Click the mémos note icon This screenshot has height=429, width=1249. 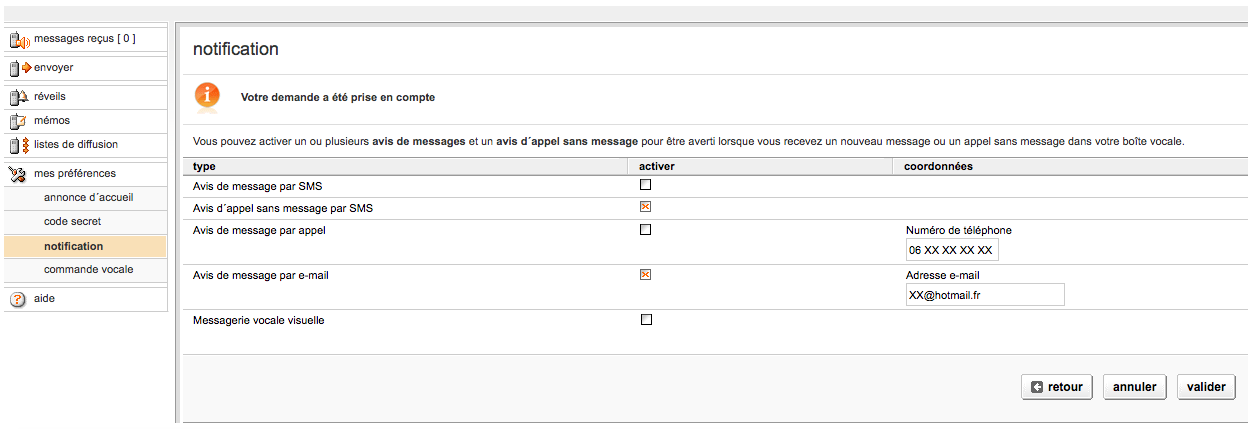(x=19, y=121)
